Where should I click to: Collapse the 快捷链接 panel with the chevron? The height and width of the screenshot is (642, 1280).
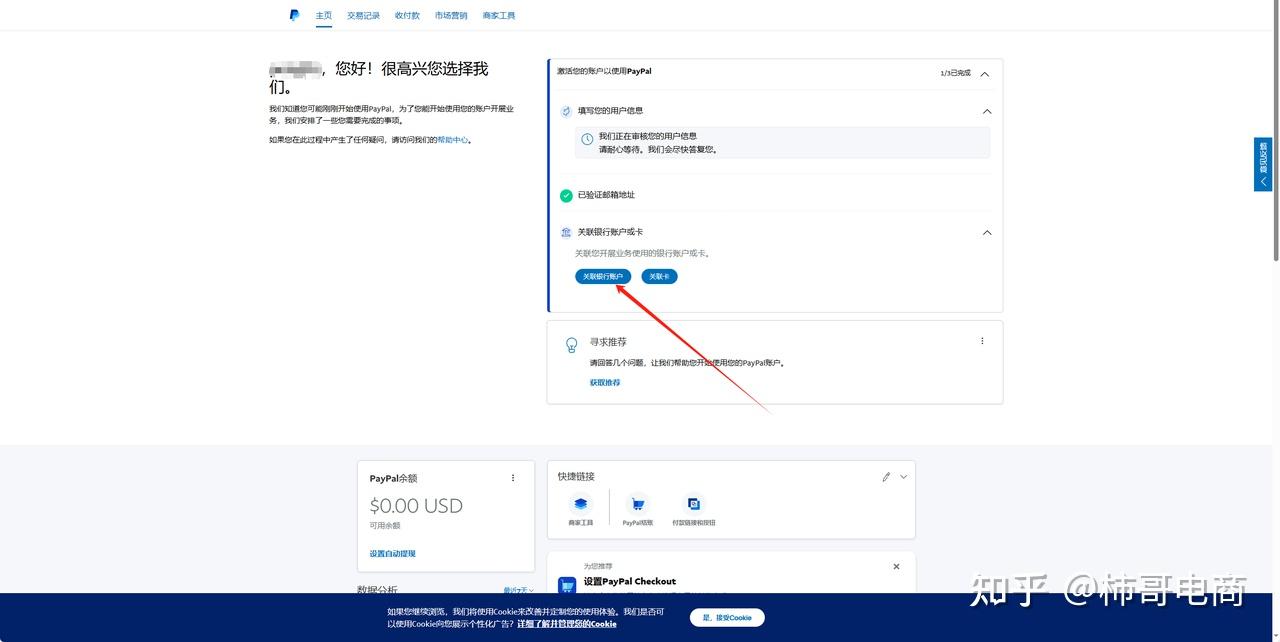click(904, 477)
